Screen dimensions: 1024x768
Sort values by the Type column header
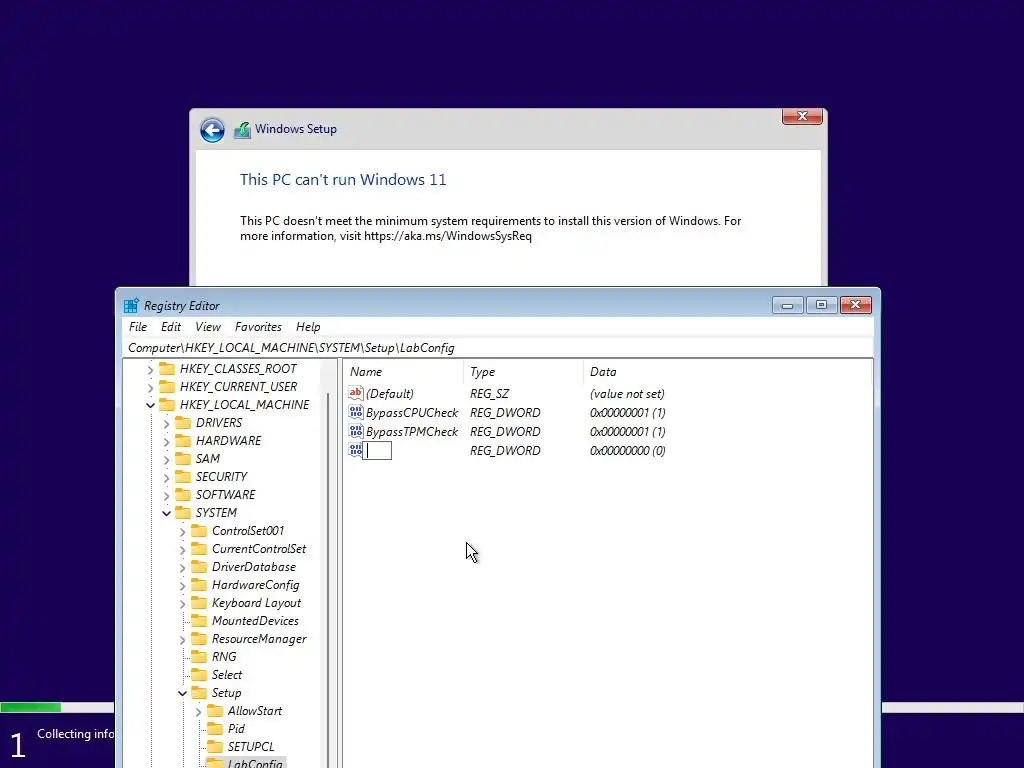click(523, 372)
